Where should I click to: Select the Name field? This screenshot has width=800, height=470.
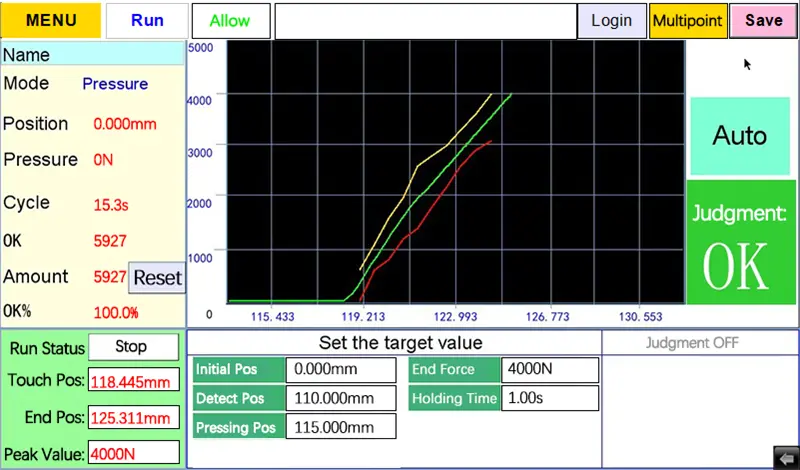[92, 54]
